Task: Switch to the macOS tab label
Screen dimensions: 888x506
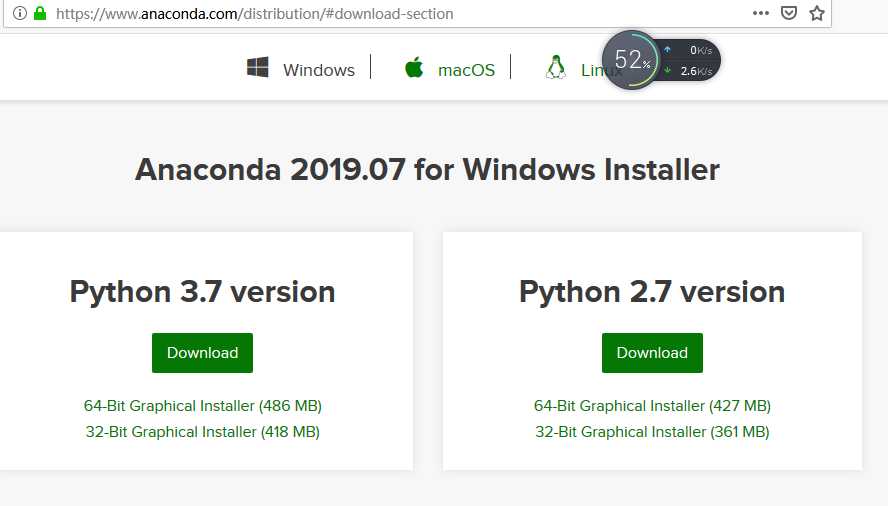Action: click(x=466, y=70)
